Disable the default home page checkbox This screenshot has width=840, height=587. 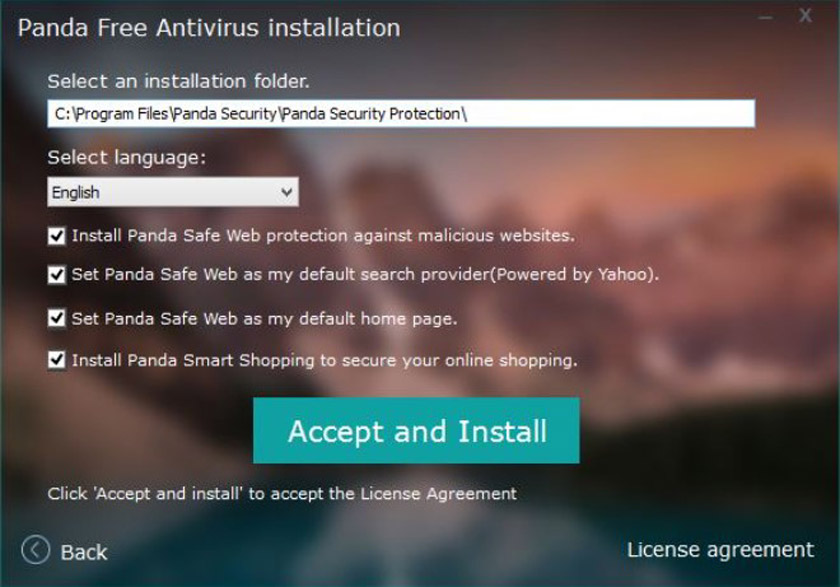click(57, 318)
